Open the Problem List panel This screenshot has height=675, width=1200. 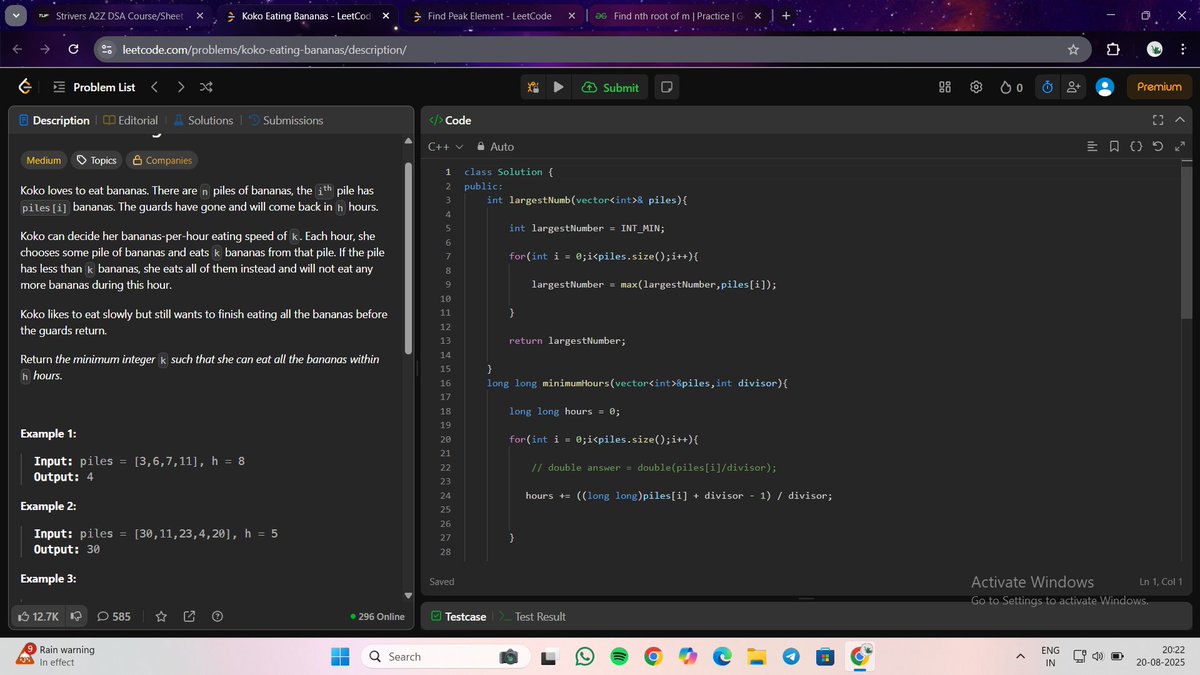click(94, 87)
